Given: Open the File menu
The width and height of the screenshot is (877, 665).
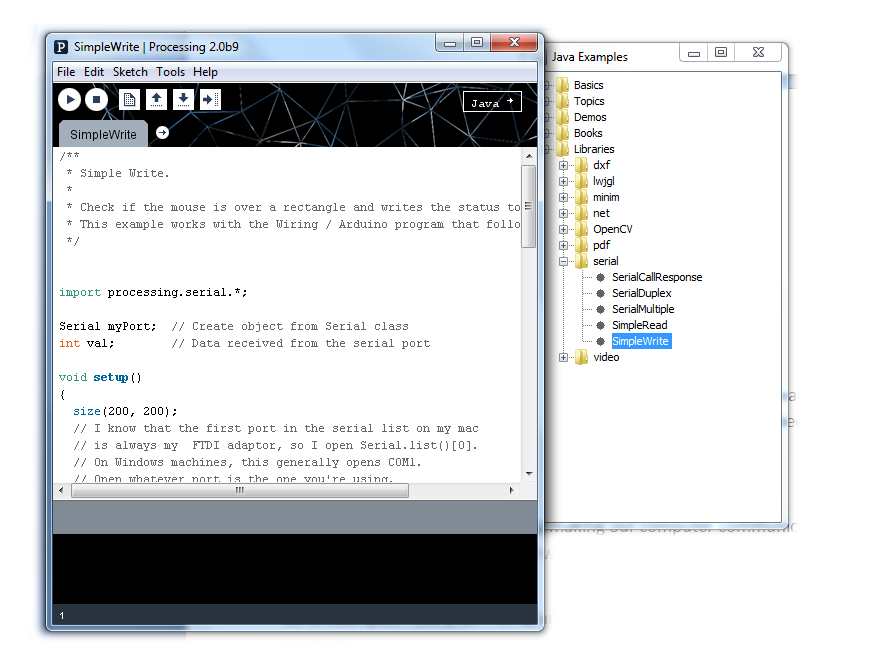Looking at the screenshot, I should tap(66, 72).
